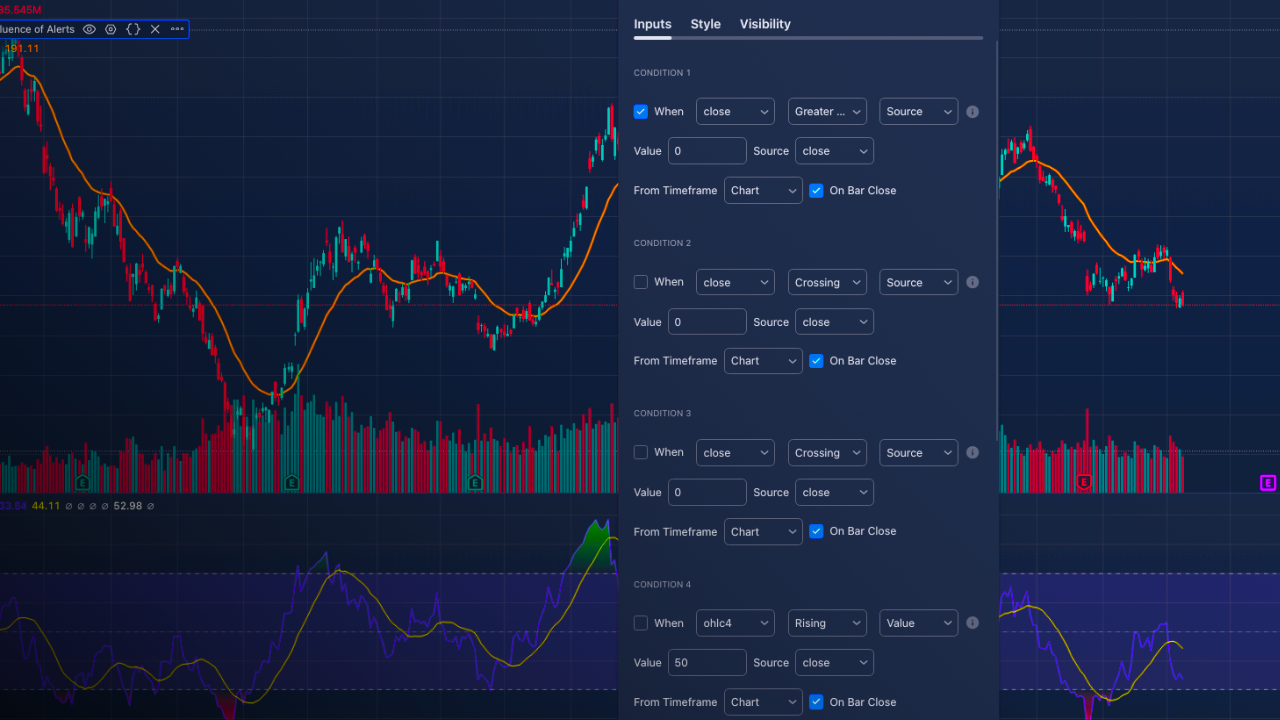Open the More options menu on the indicator legend
Image resolution: width=1280 pixels, height=720 pixels.
point(177,29)
